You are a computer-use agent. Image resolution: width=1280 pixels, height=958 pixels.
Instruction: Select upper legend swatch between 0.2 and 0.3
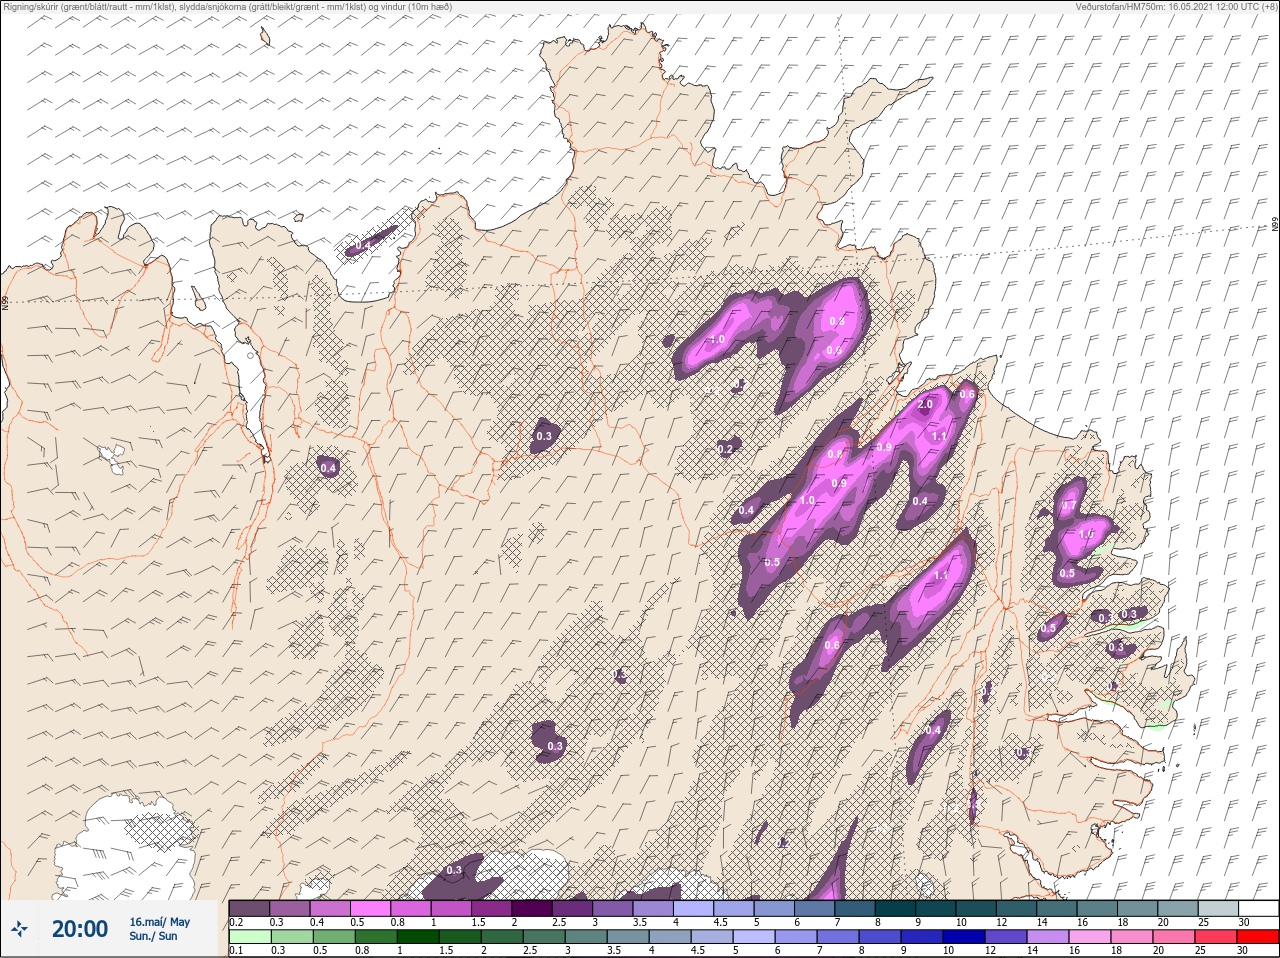pyautogui.click(x=249, y=908)
